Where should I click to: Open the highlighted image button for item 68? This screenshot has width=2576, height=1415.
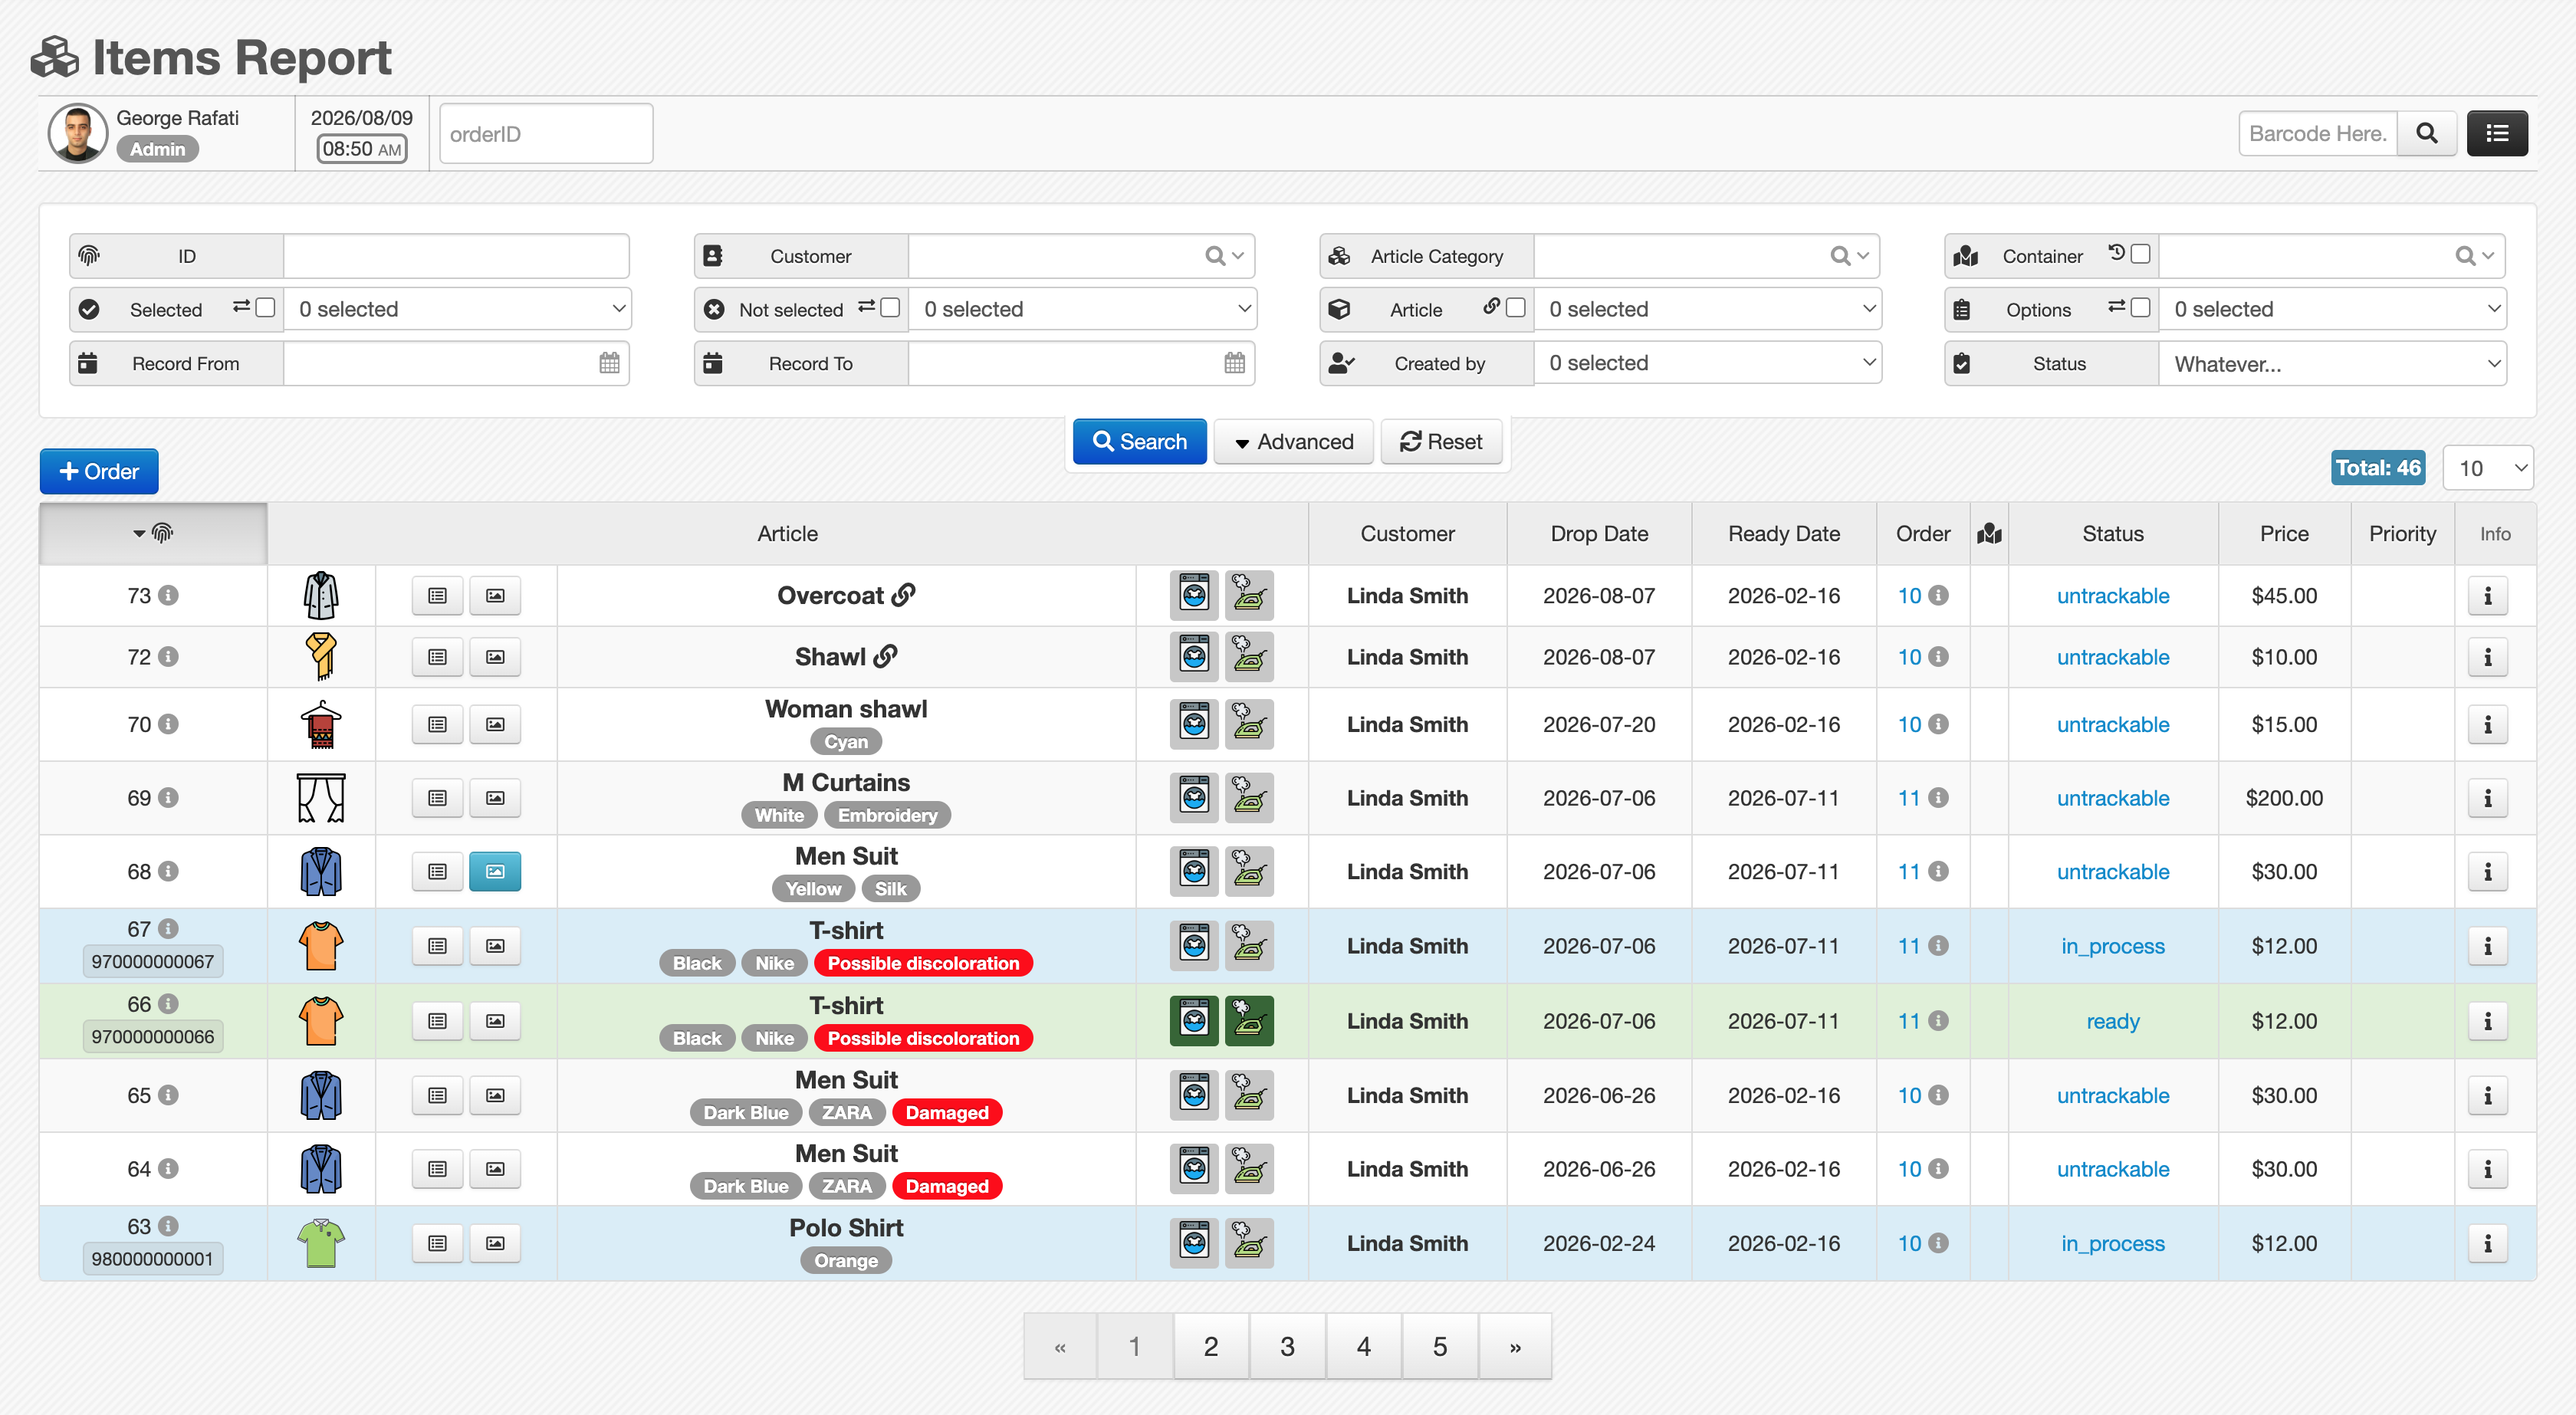pos(495,872)
